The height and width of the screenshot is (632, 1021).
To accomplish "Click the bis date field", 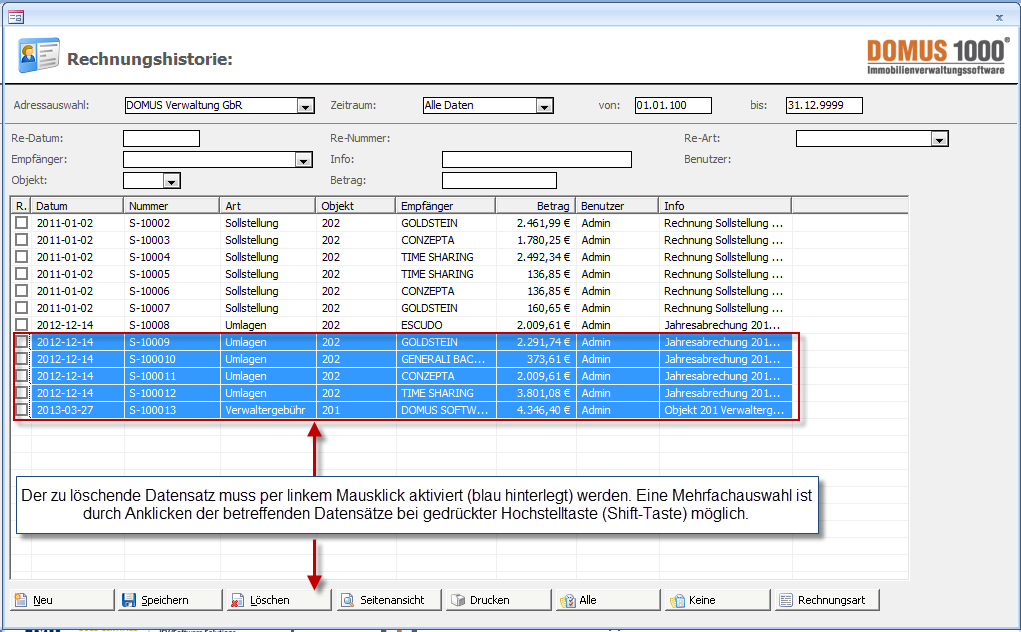I will point(824,105).
